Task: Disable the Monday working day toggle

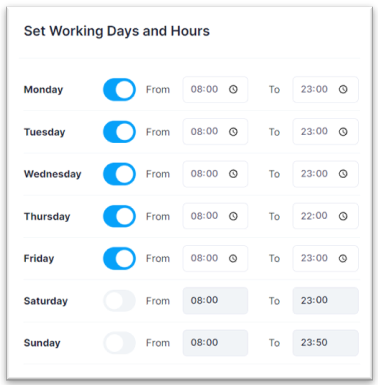Action: 119,90
